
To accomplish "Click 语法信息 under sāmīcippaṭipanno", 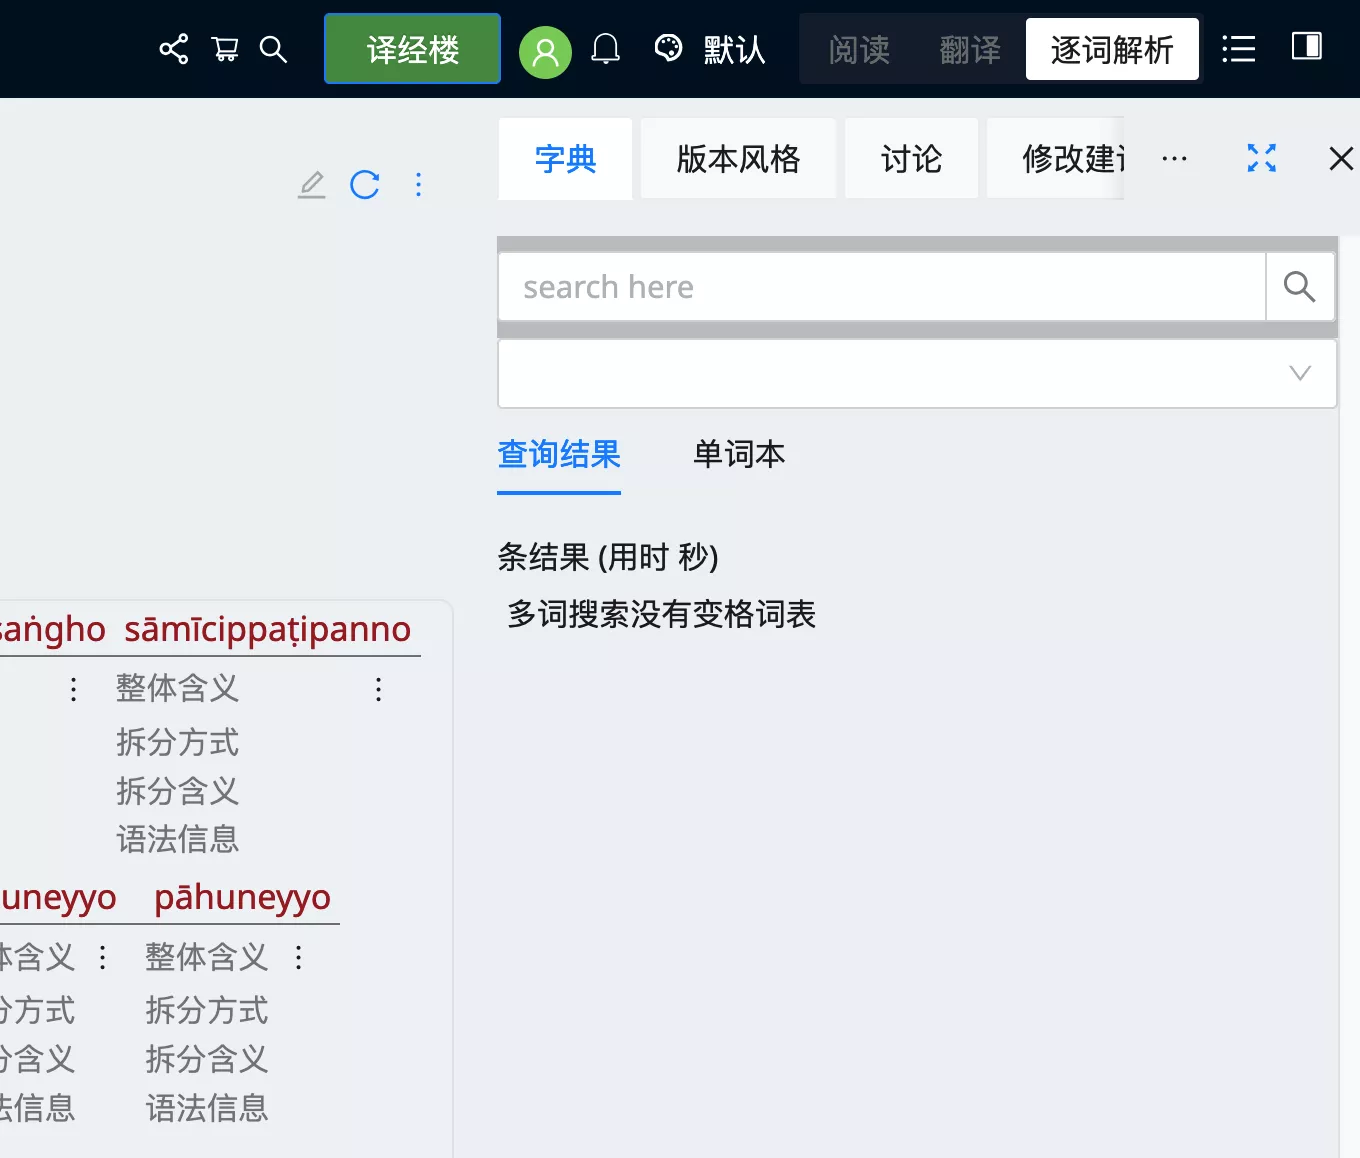I will pyautogui.click(x=178, y=839).
